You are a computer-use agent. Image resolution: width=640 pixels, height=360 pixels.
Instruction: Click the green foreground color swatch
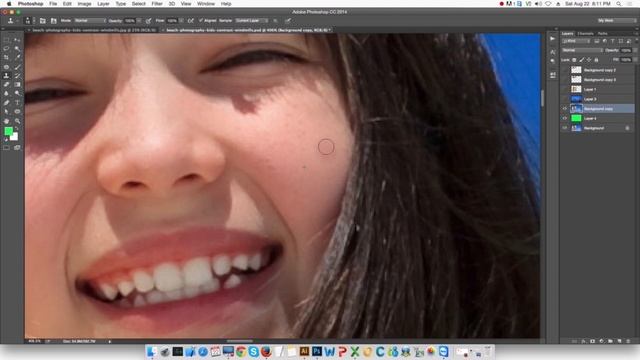click(8, 131)
